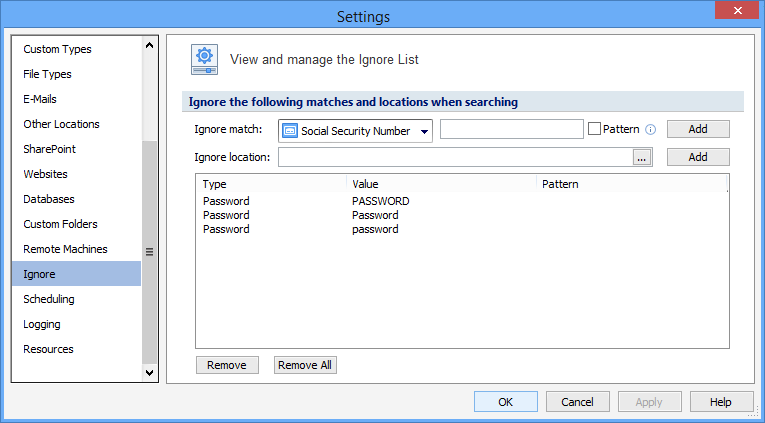Click Remove to delete selected entry

click(227, 365)
